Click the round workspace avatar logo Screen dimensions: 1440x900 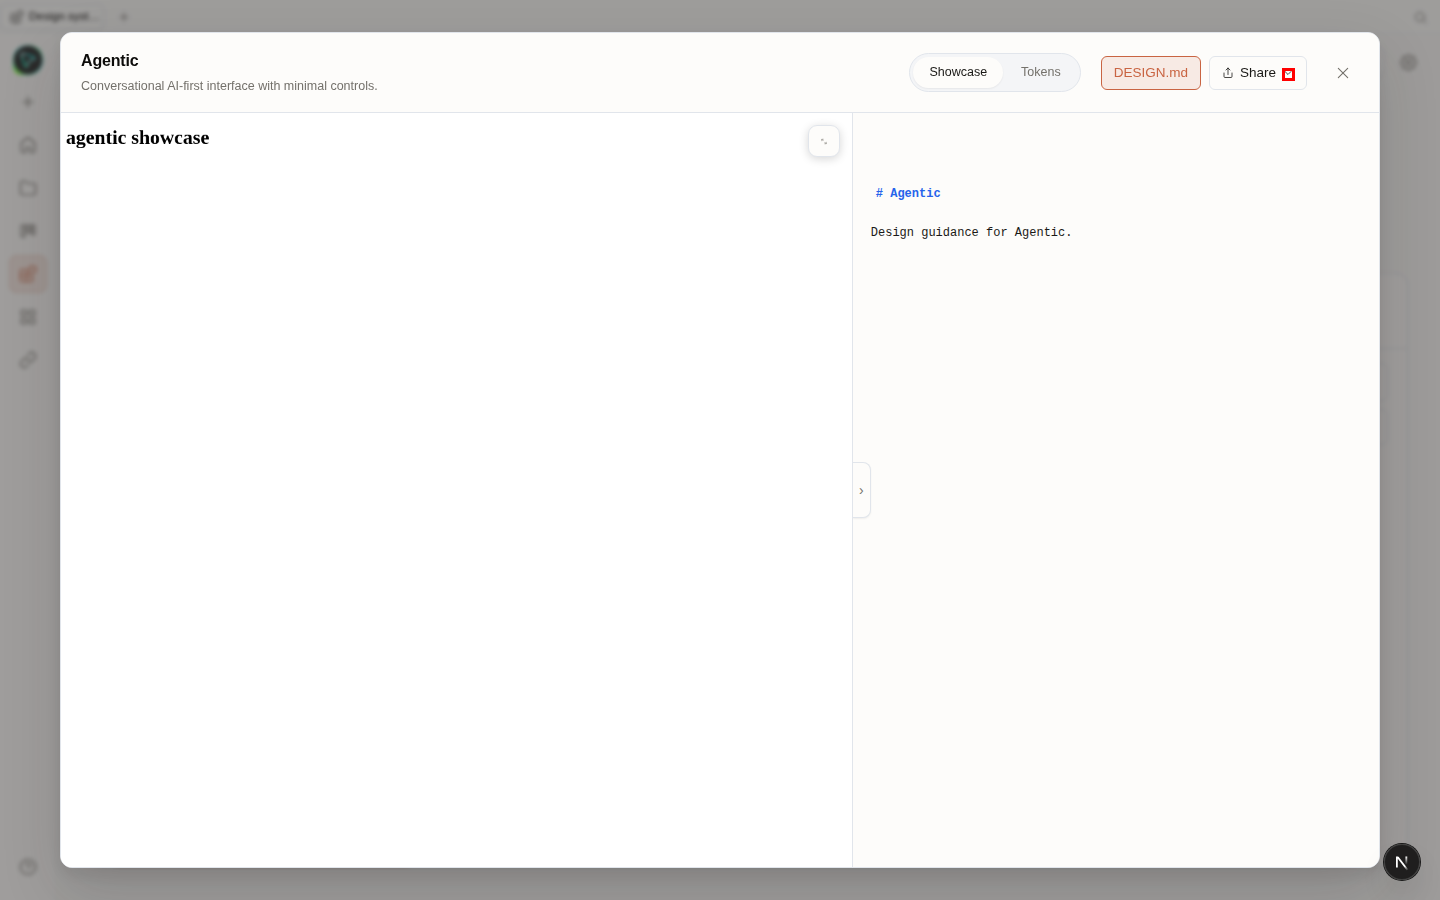click(28, 60)
